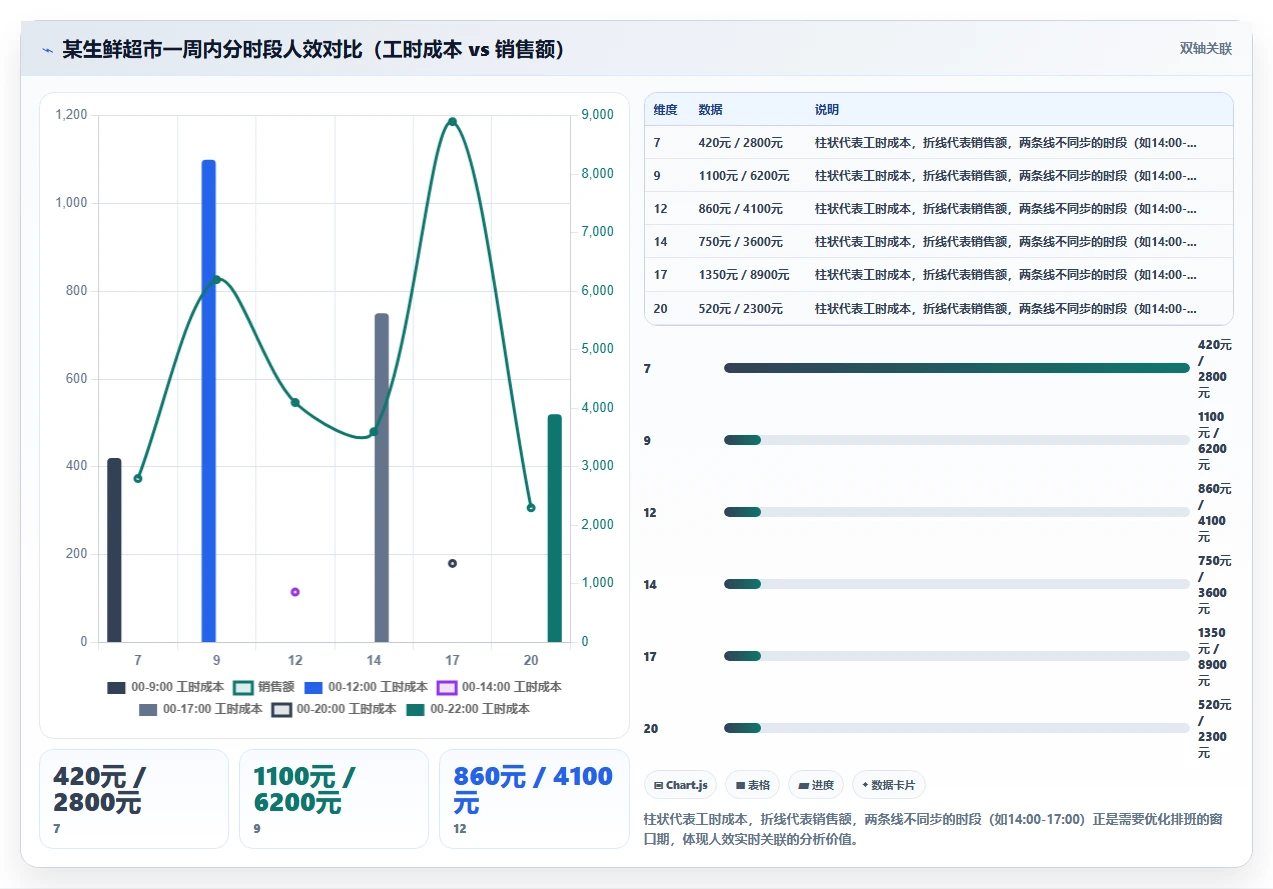Click the dark bar for period 7
Viewport: 1273px width, 889px height.
[x=114, y=550]
